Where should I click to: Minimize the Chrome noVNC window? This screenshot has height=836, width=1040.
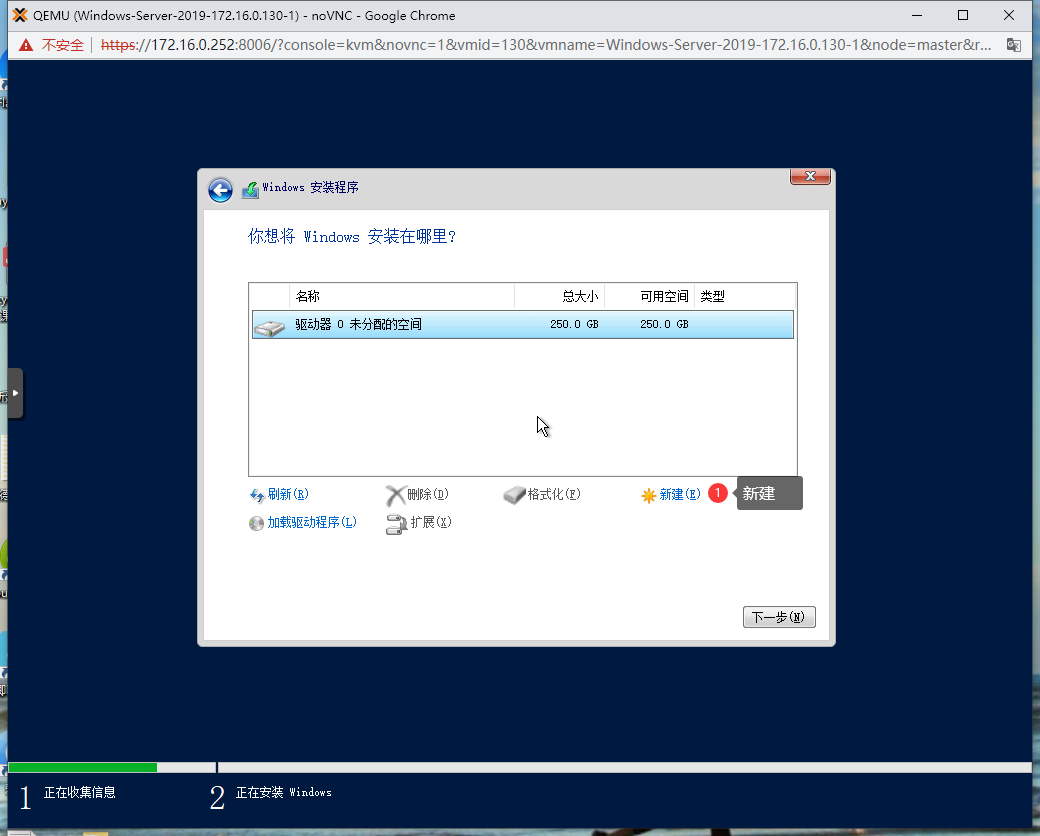917,15
